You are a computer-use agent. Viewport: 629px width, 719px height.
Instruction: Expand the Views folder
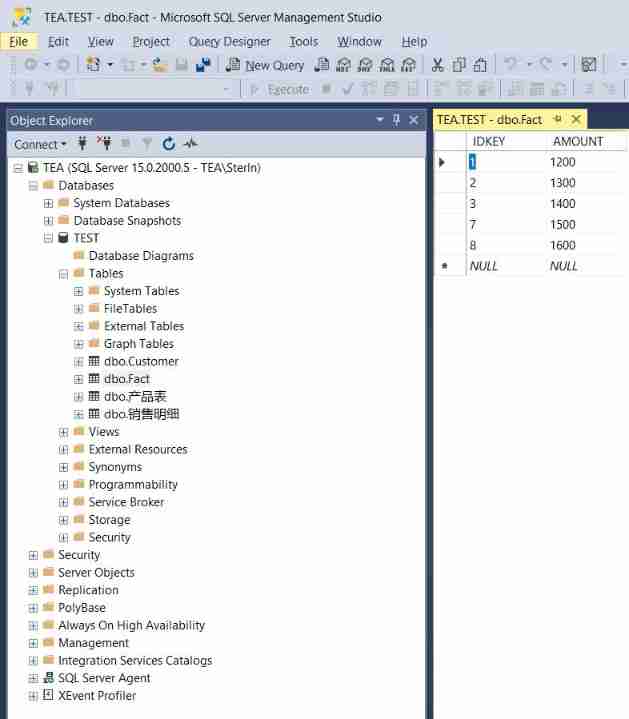(x=63, y=432)
